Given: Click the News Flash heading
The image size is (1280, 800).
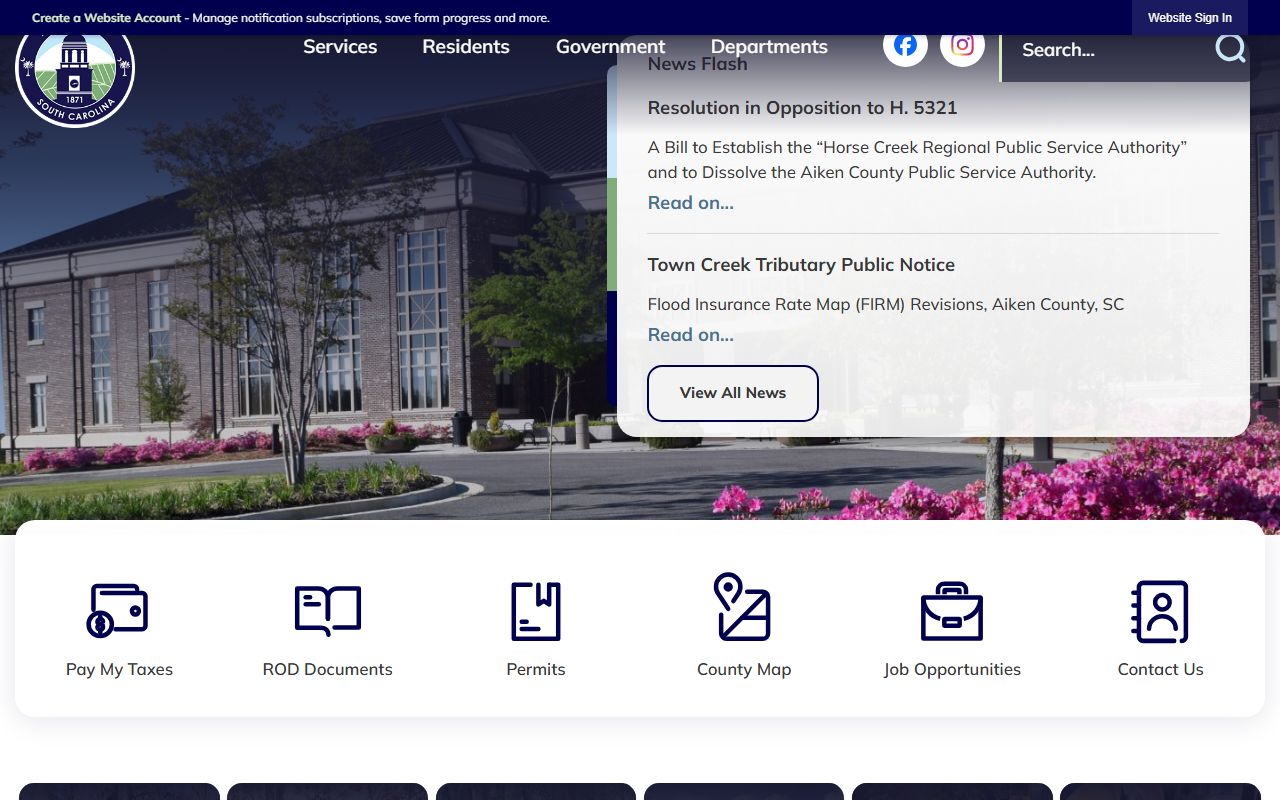Looking at the screenshot, I should [x=697, y=64].
